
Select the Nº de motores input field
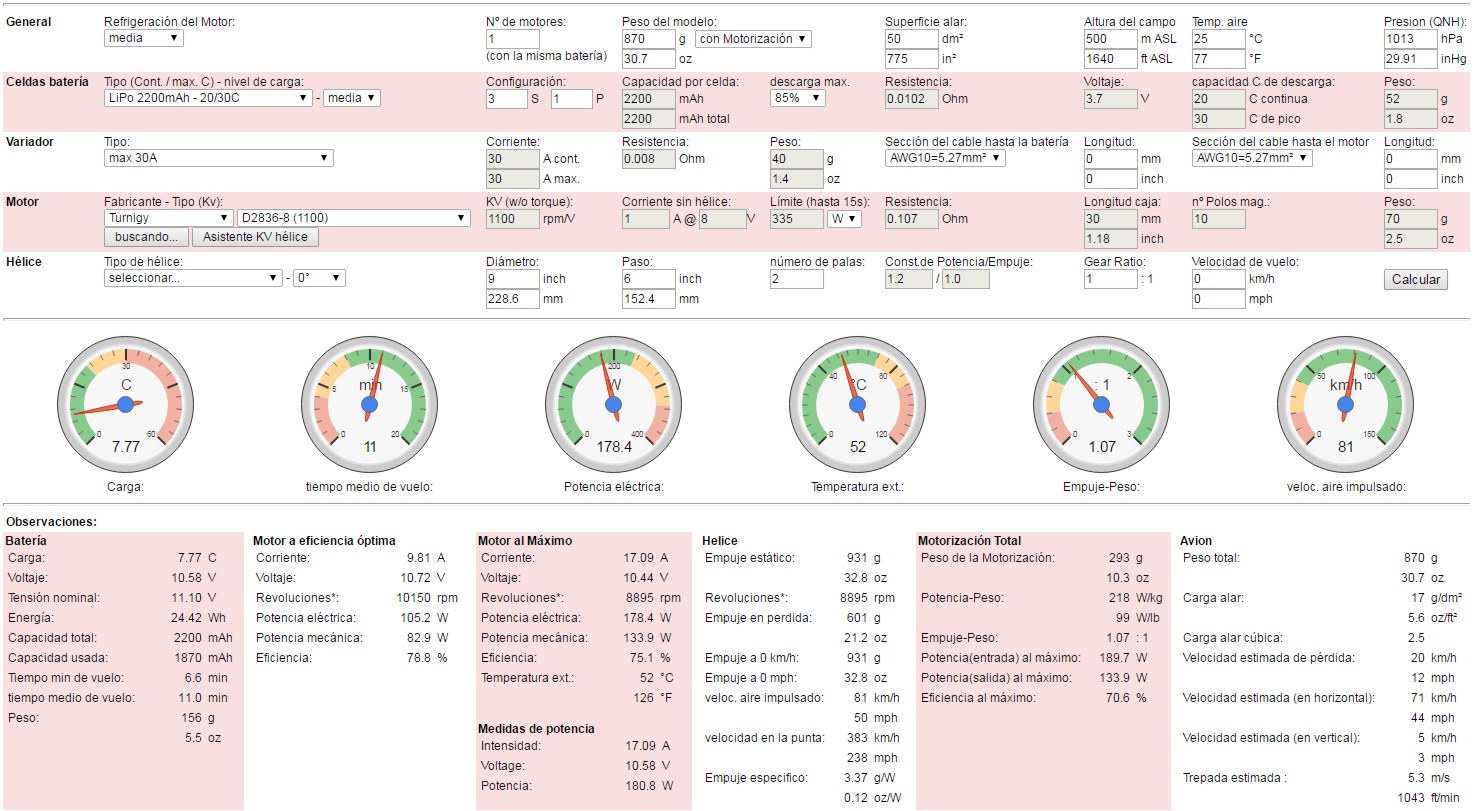pos(512,39)
